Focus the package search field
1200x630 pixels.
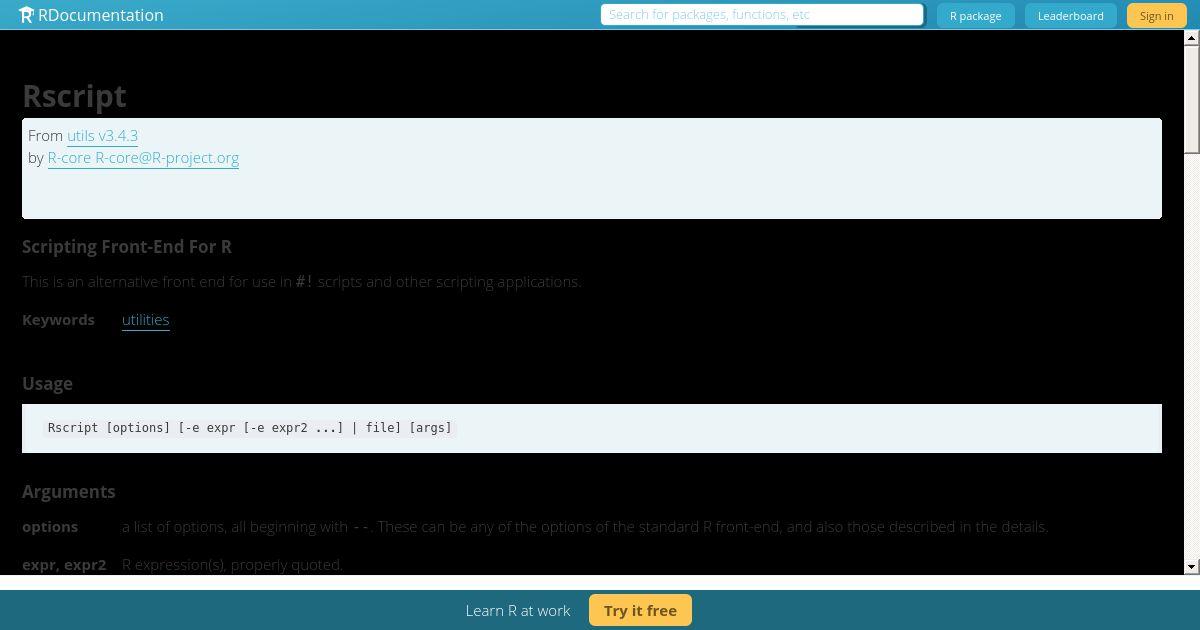coord(762,14)
